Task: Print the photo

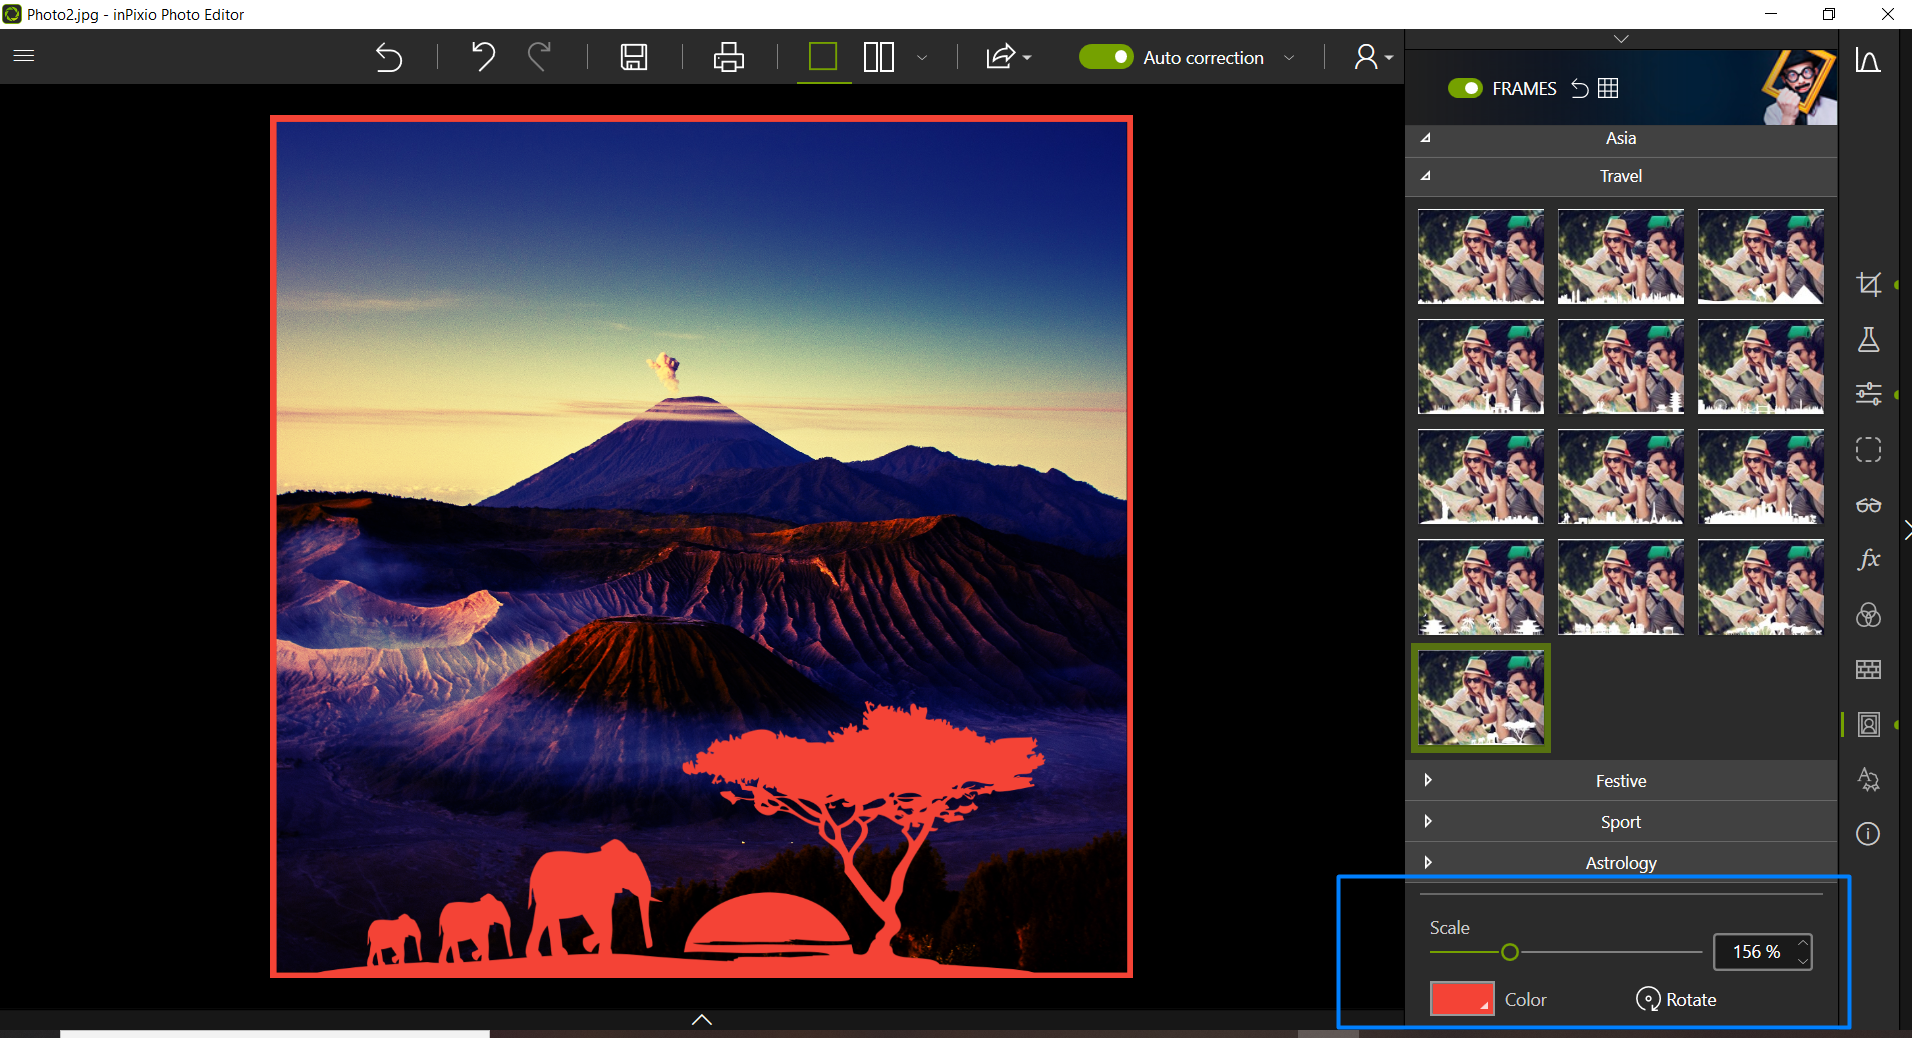Action: pos(729,57)
